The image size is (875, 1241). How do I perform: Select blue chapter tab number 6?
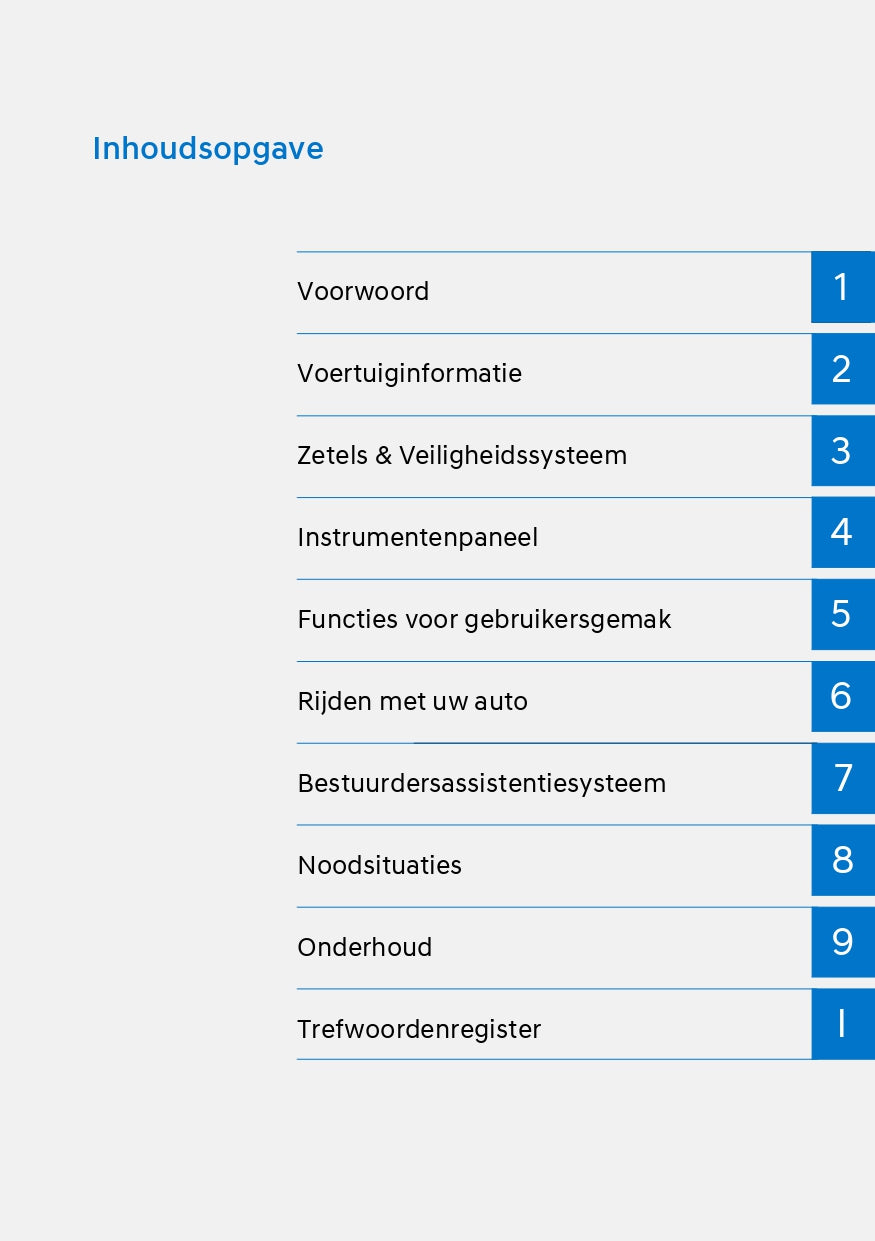click(842, 697)
